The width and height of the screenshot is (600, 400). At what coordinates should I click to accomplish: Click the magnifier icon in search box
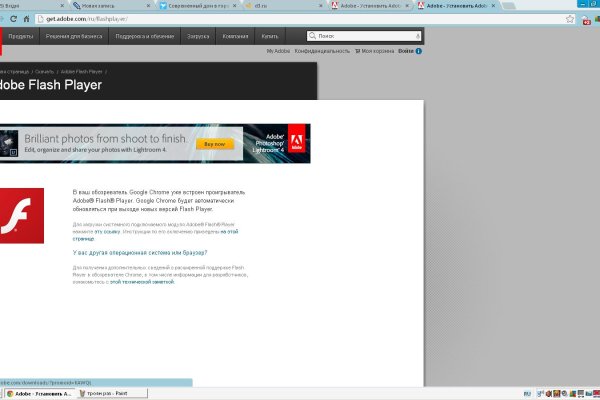coord(312,36)
